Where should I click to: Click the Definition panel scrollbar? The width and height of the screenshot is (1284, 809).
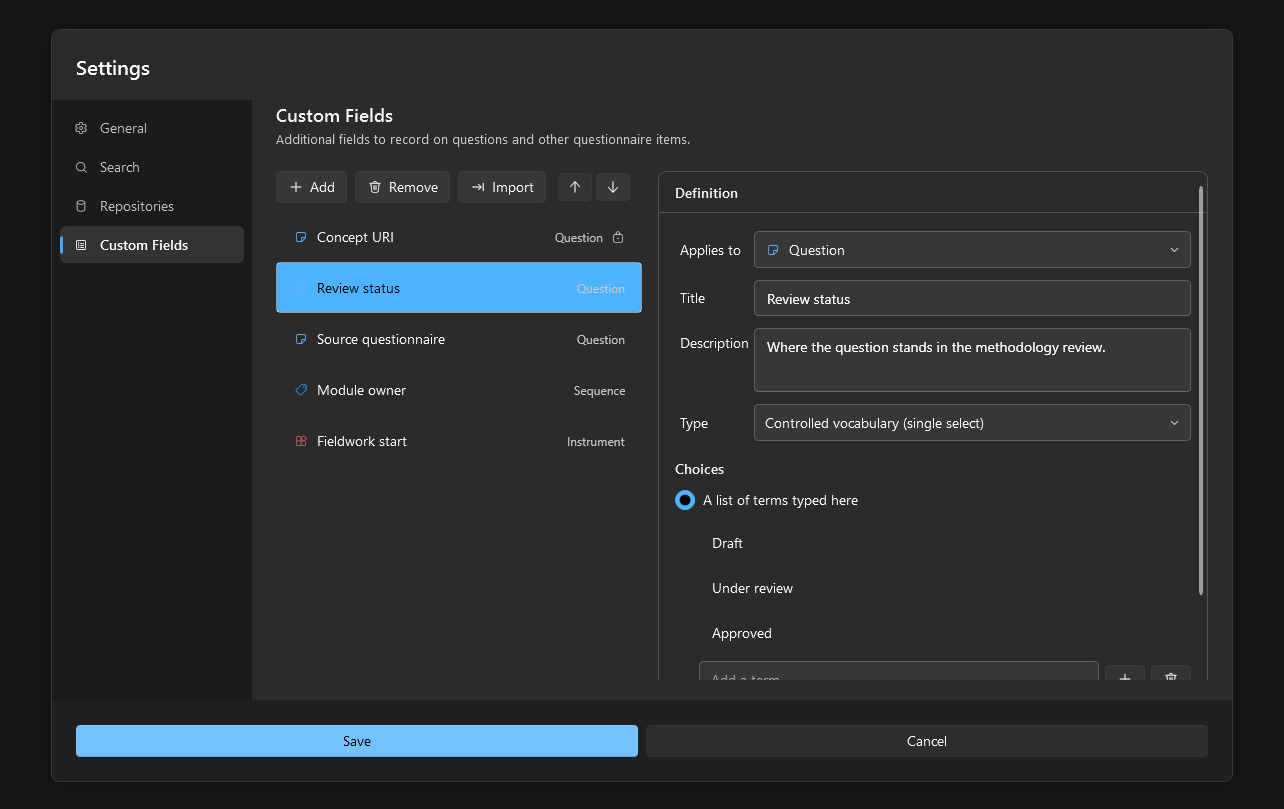(1201, 390)
